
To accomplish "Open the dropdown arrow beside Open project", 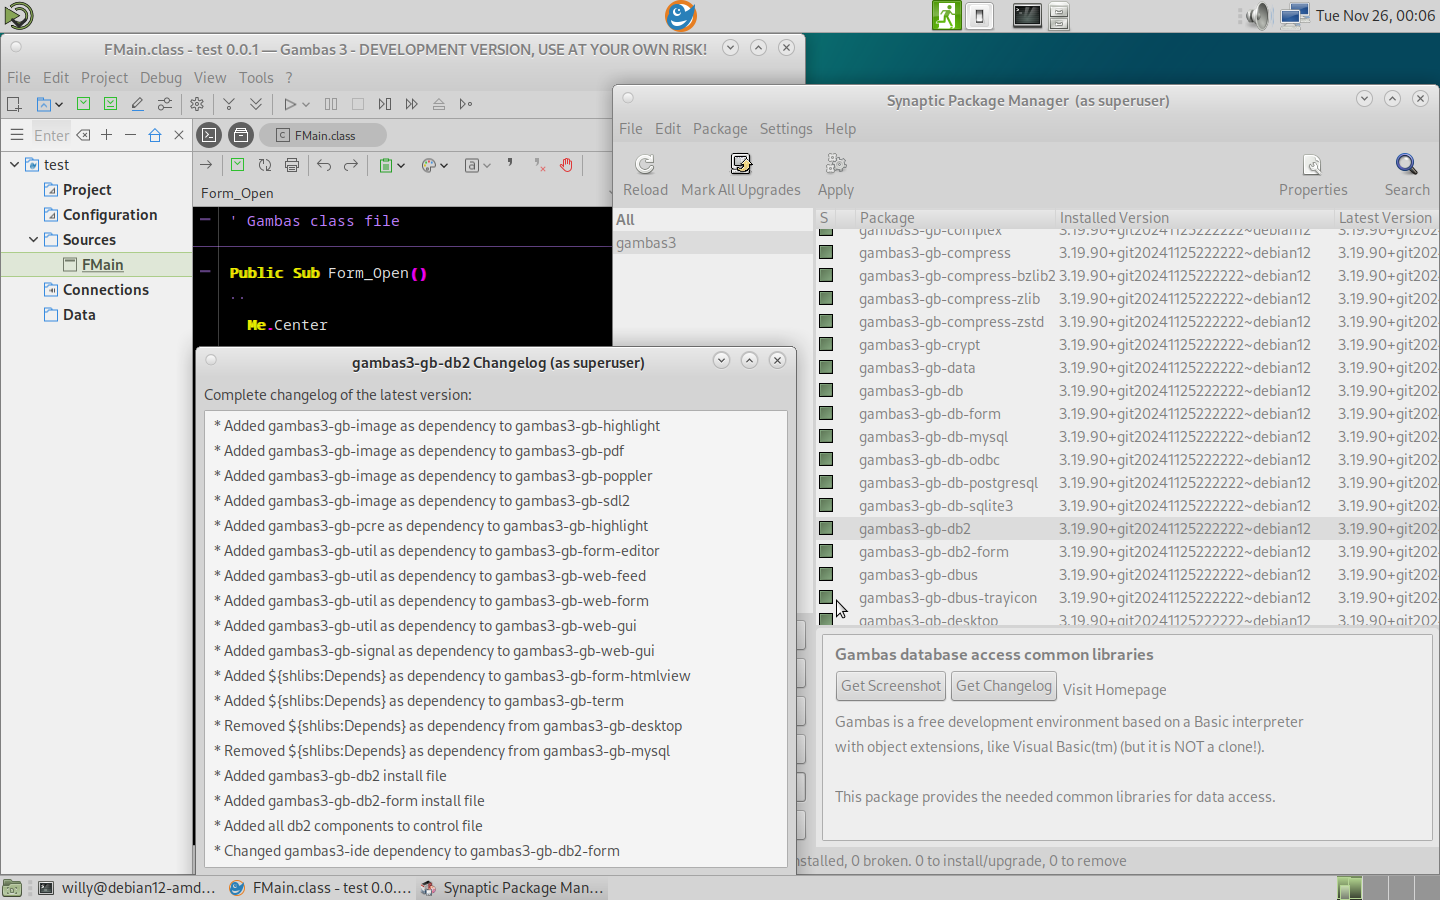I will coord(59,104).
